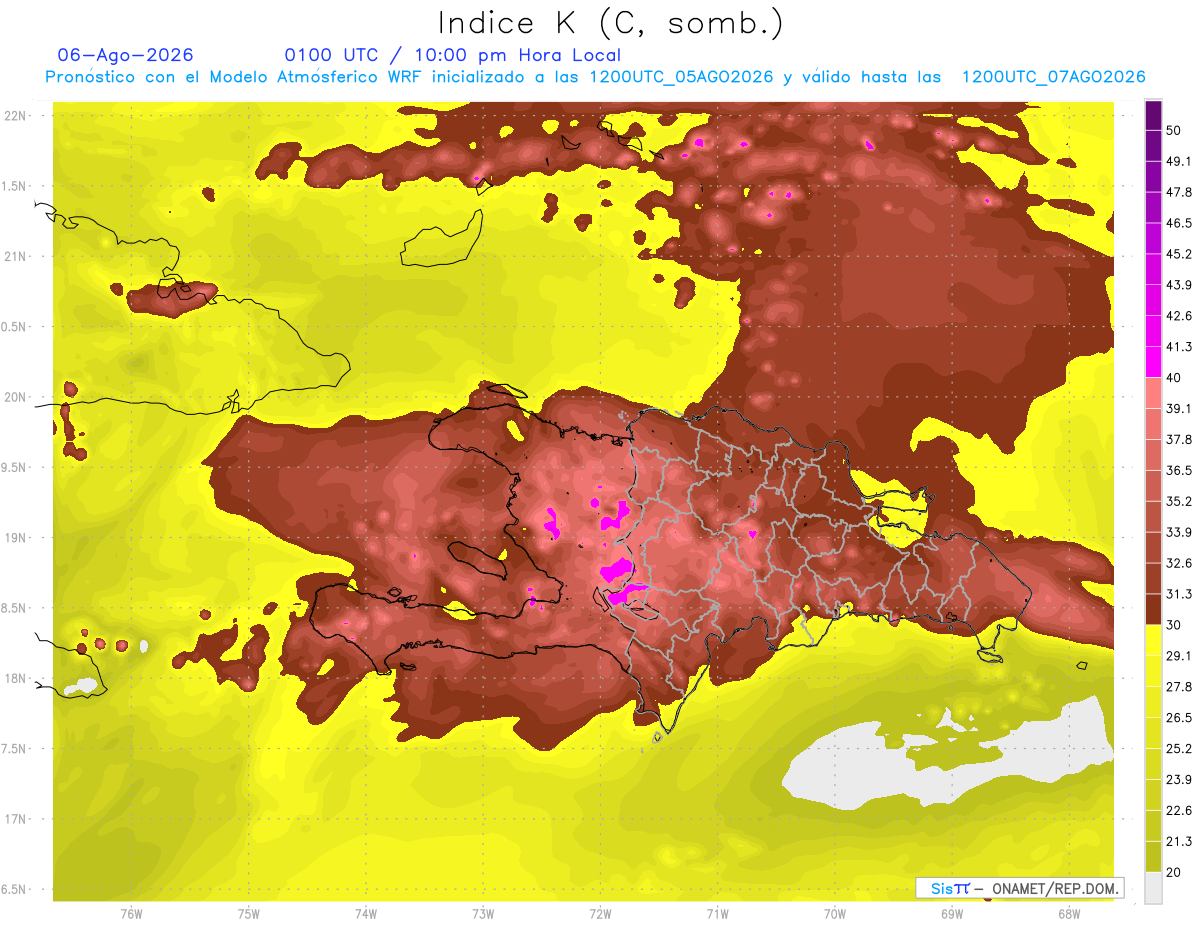Viewport: 1200px width, 927px height.
Task: Click the blue "Sis" logo text beside ONAMET
Action: pyautogui.click(x=944, y=888)
